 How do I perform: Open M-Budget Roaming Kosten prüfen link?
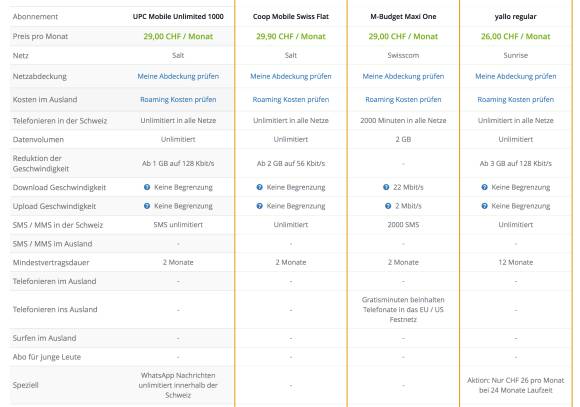tap(403, 100)
